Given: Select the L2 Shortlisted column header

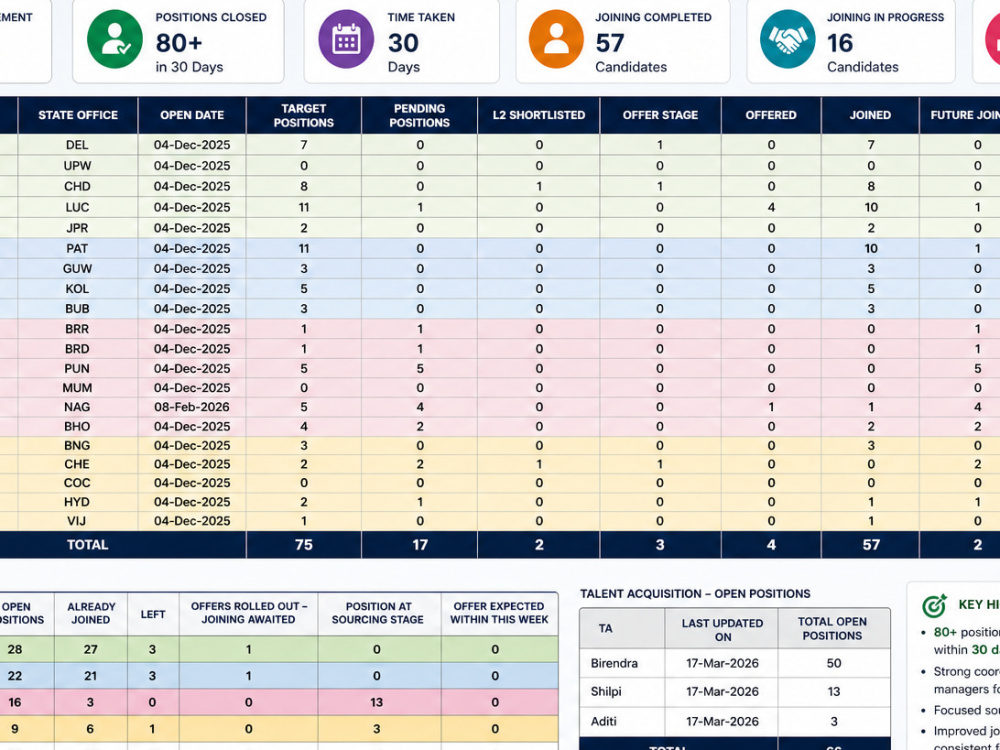Looking at the screenshot, I should 539,115.
